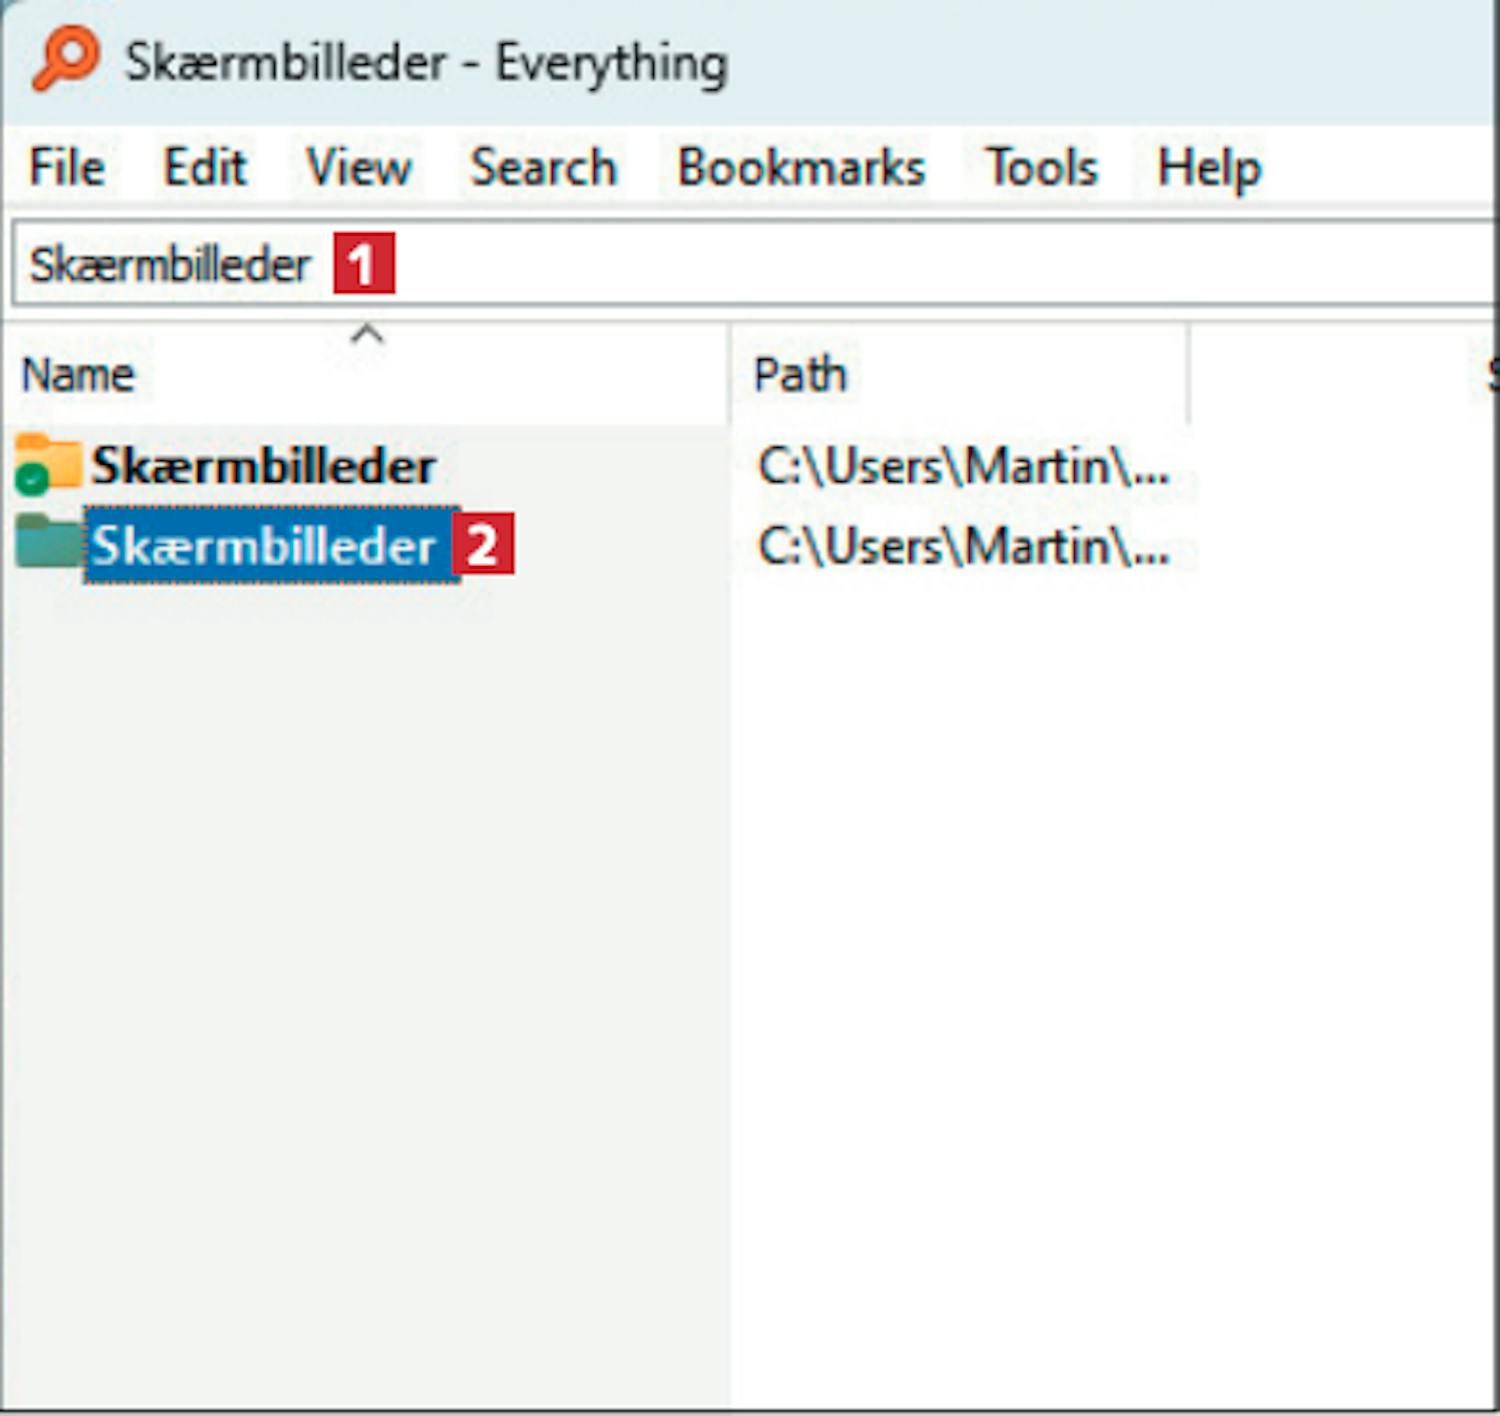Open the File menu

click(x=67, y=166)
